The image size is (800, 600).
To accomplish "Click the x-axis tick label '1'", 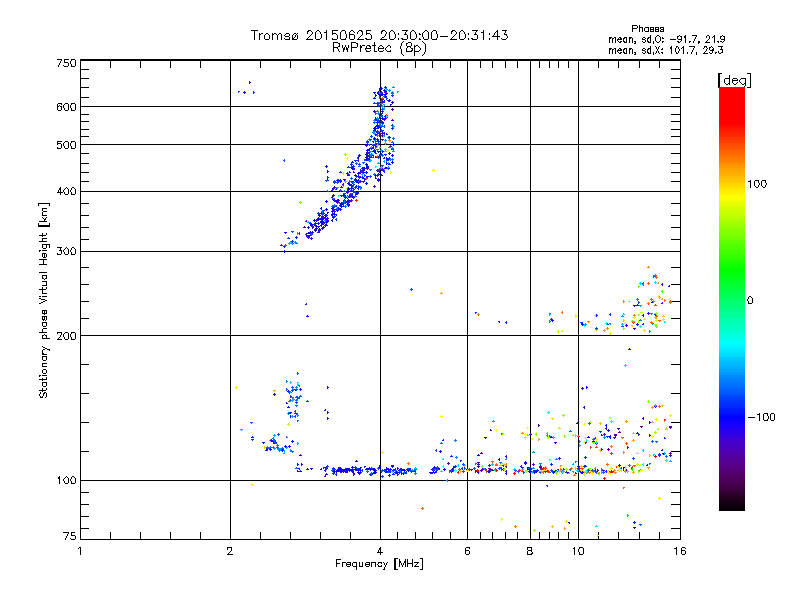I will pyautogui.click(x=80, y=551).
